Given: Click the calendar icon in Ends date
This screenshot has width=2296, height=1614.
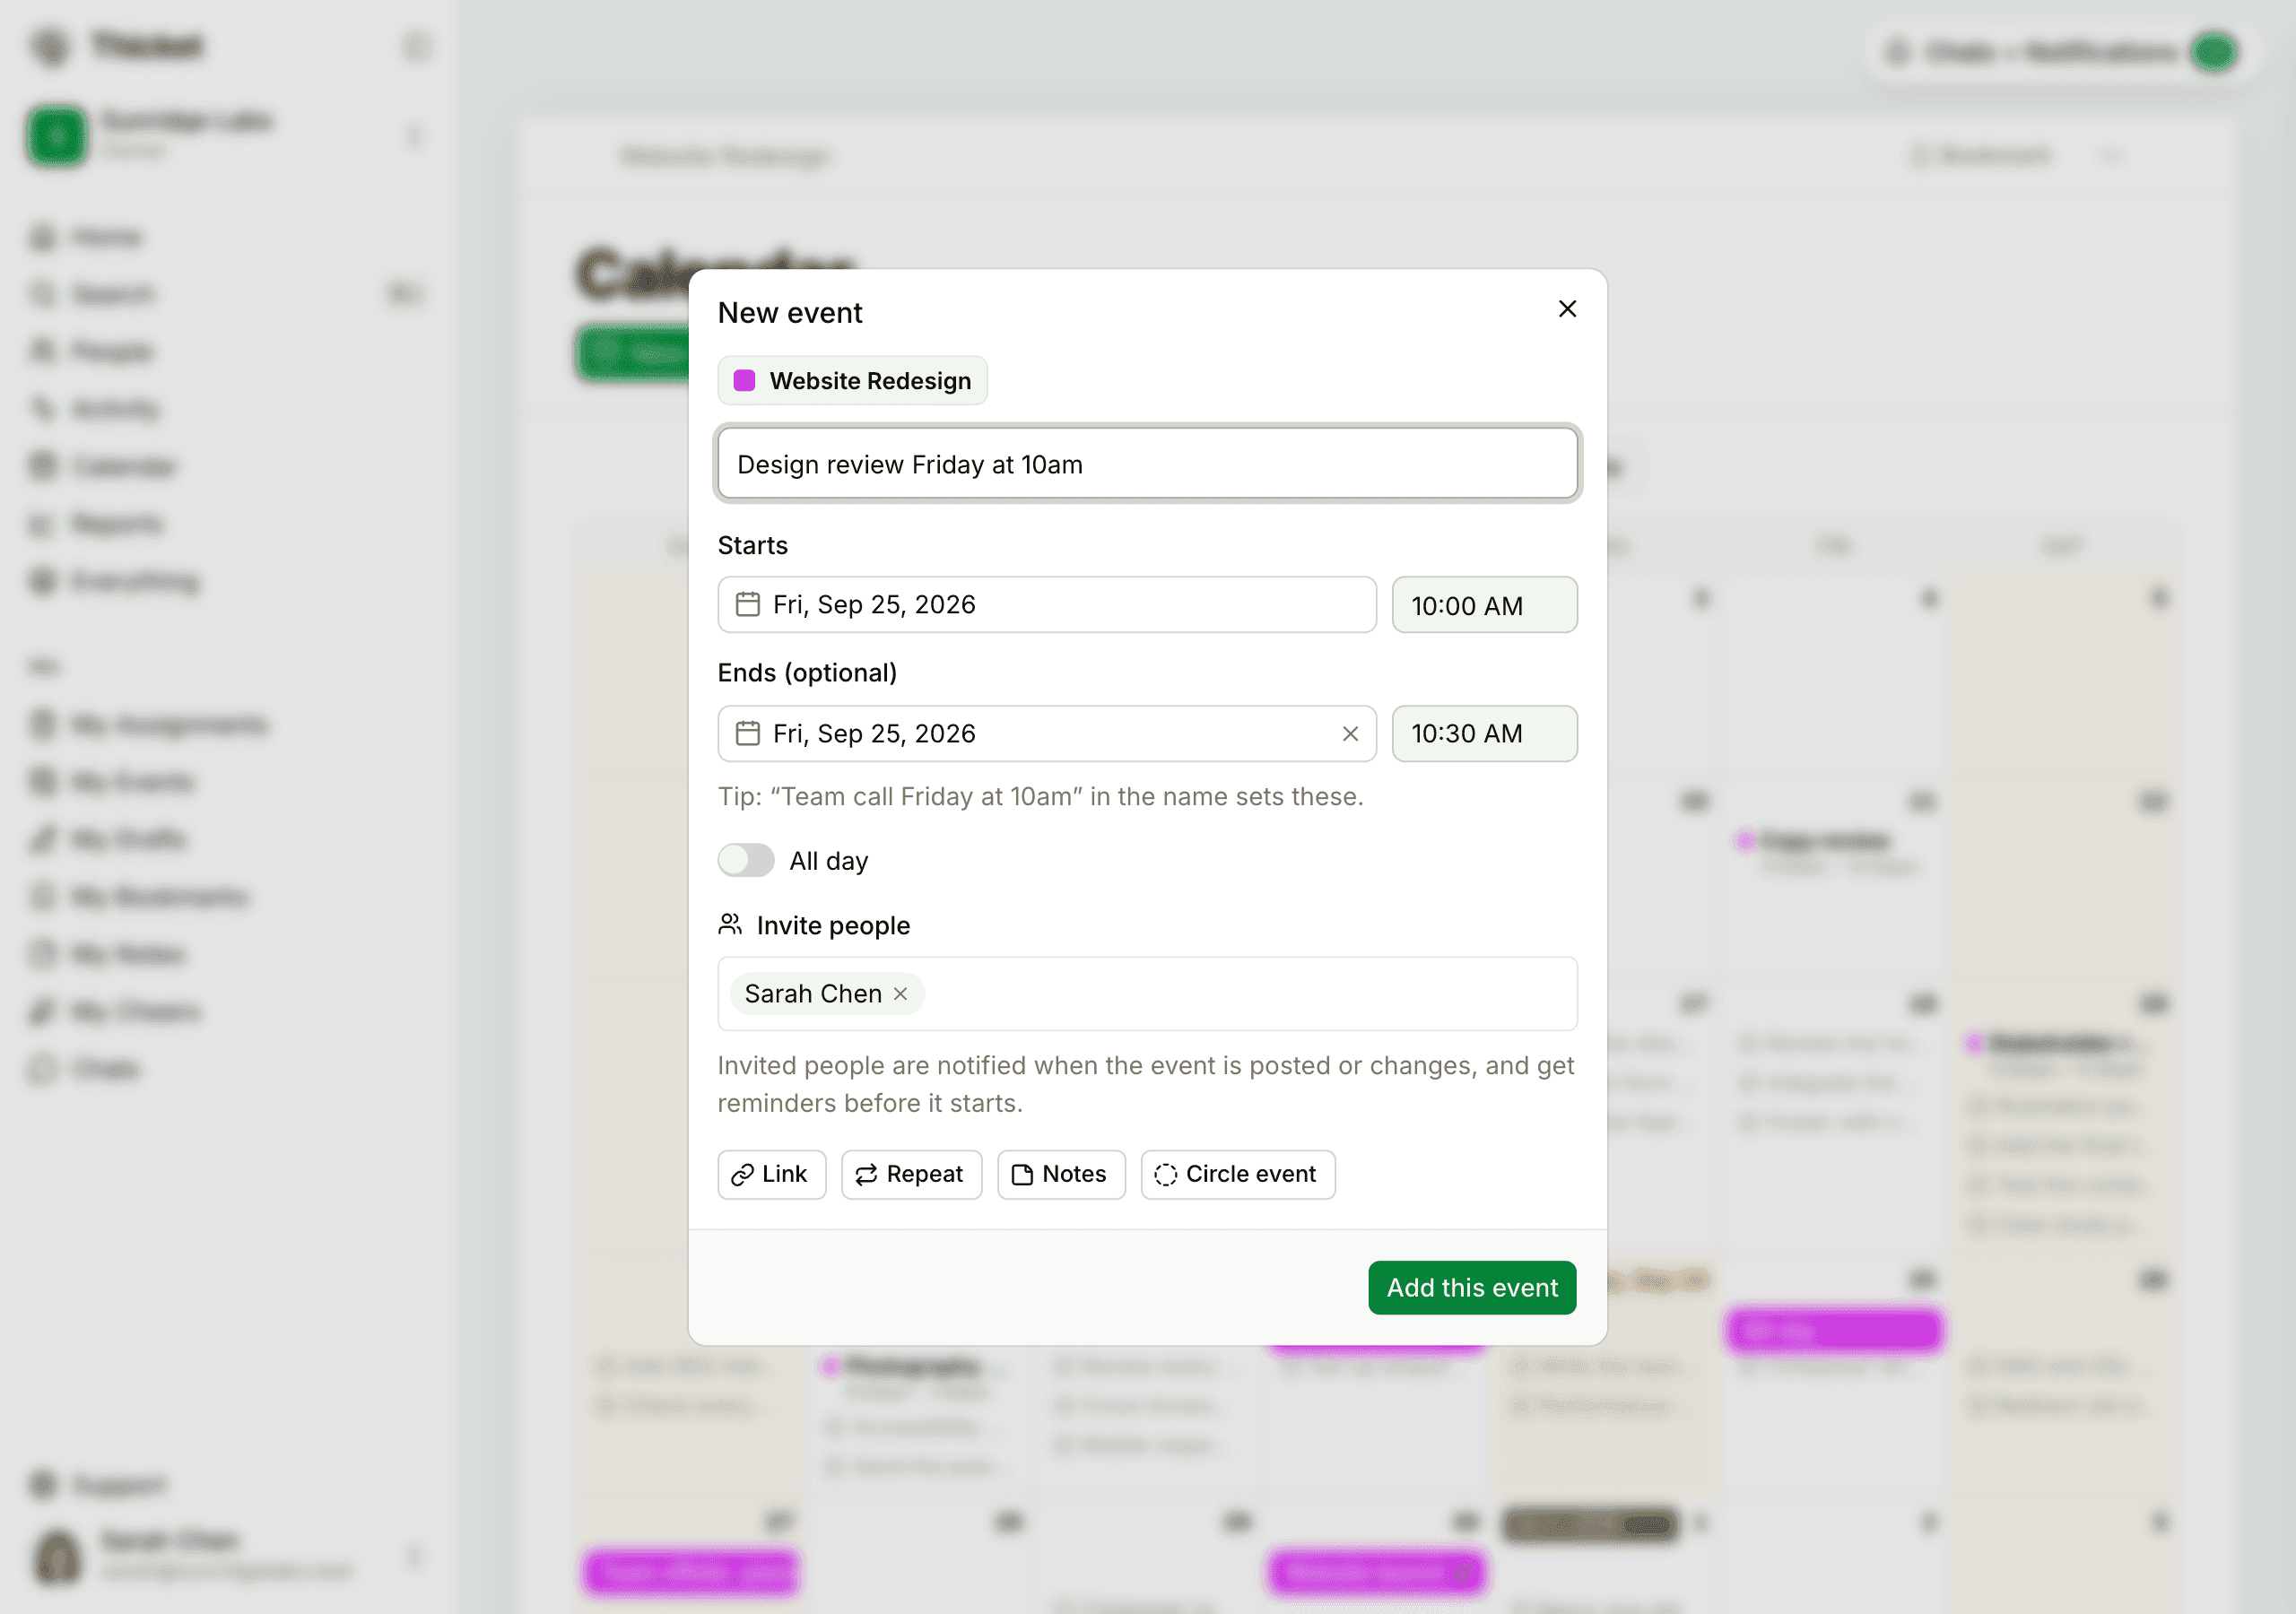Looking at the screenshot, I should (x=747, y=734).
